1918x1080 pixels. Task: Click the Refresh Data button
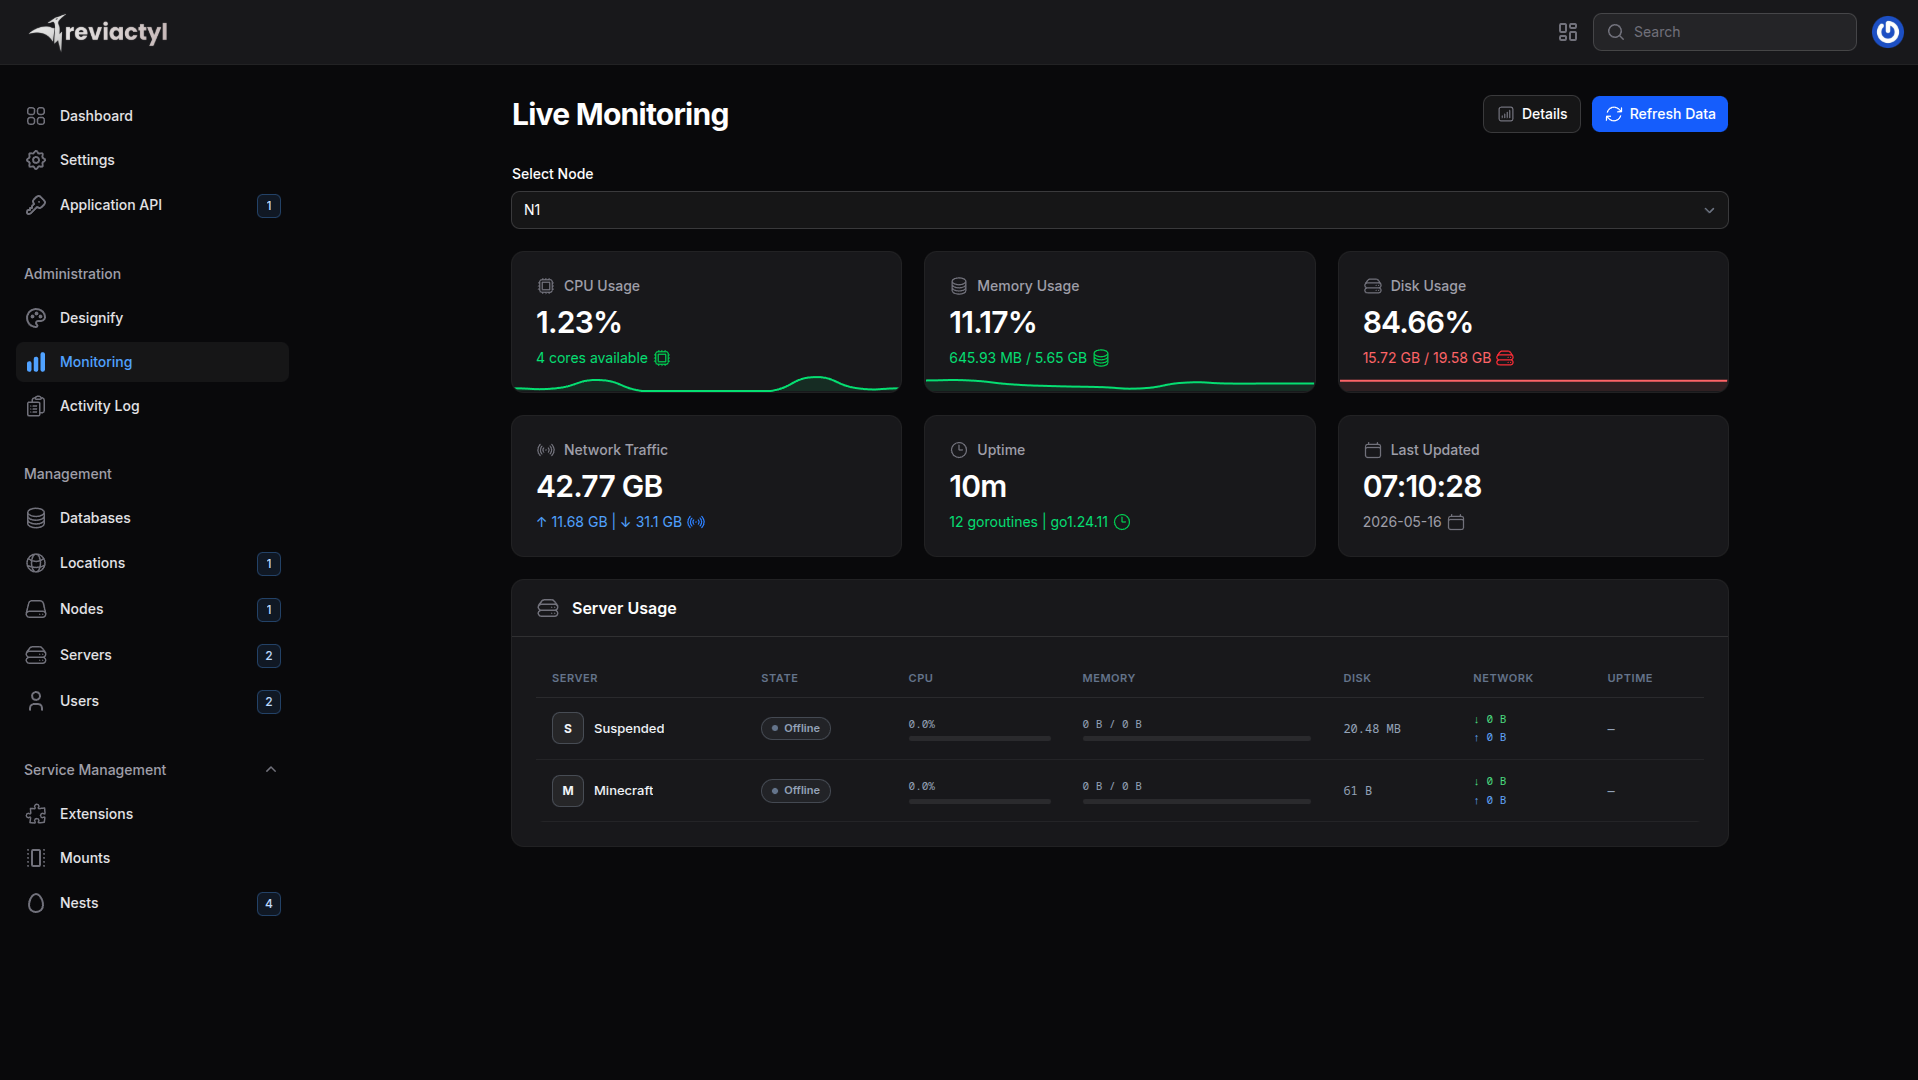(1659, 114)
